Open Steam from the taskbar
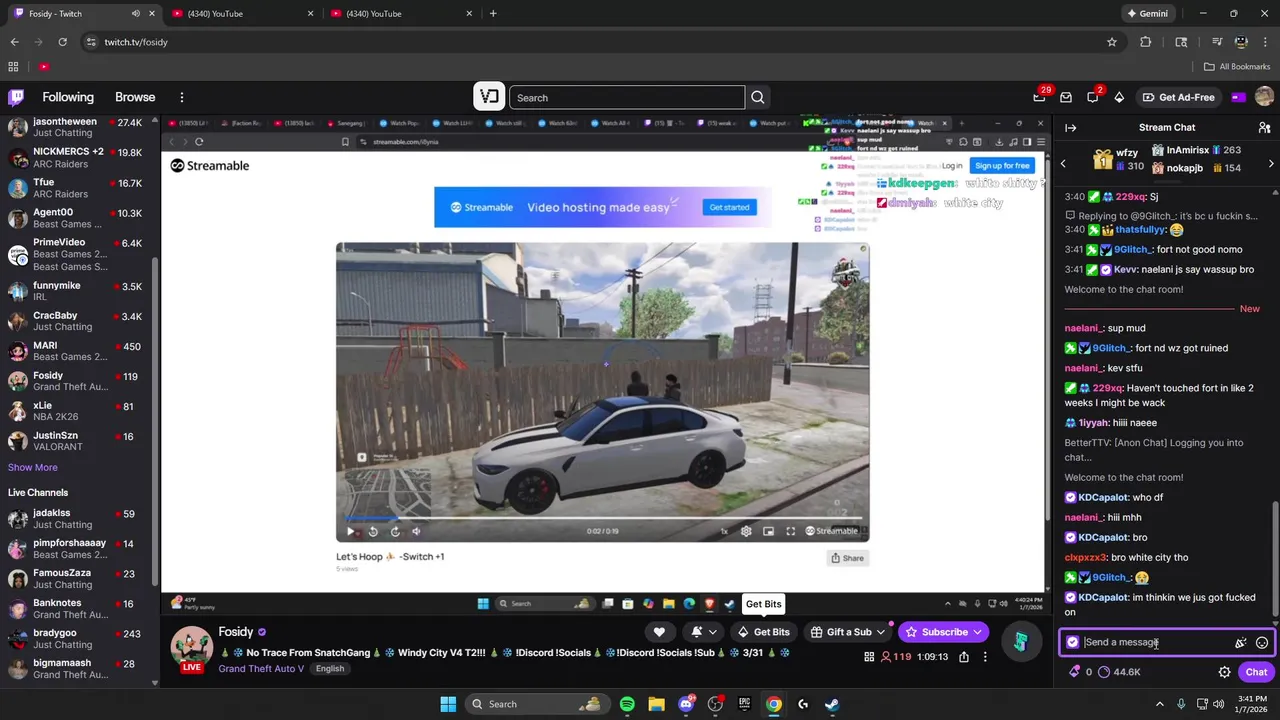Screen dimensions: 1280x720 point(832,704)
